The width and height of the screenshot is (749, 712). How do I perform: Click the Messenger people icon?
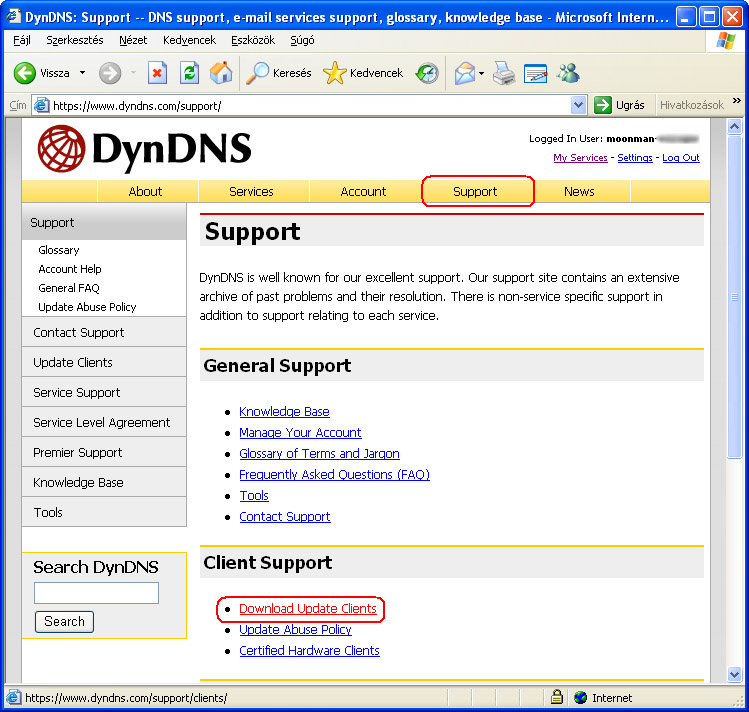point(568,73)
